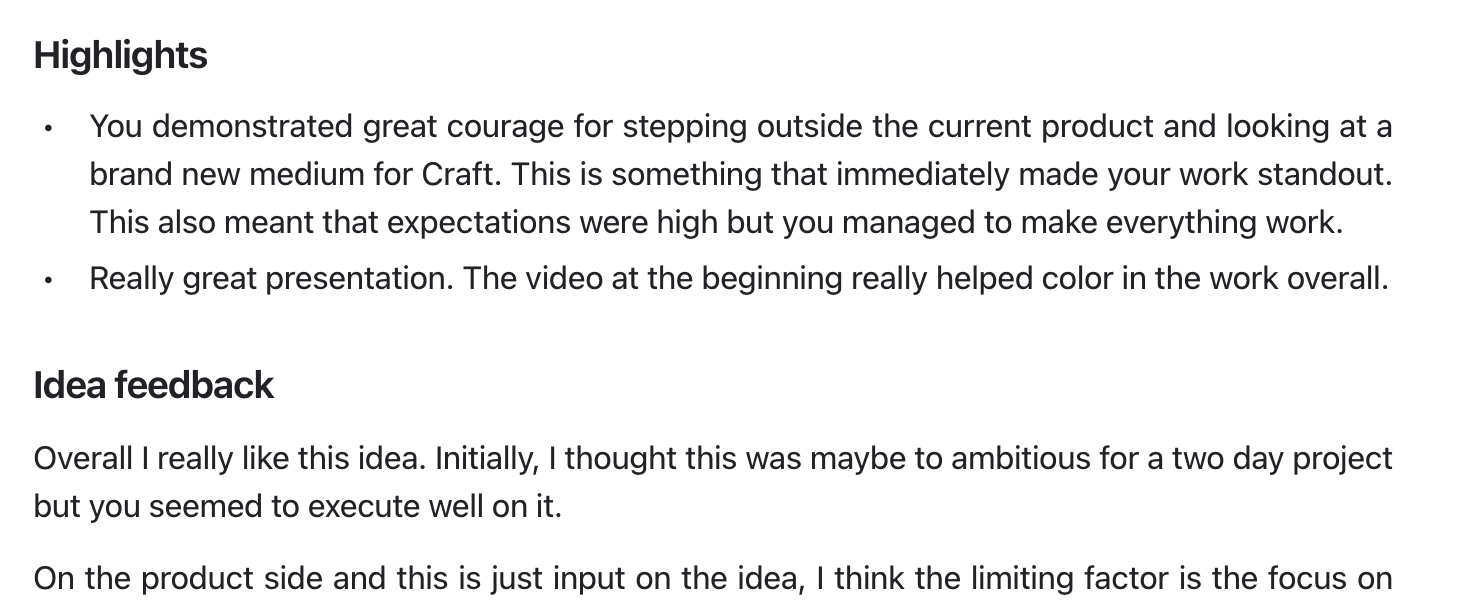This screenshot has height=604, width=1458.
Task: Click the first bullet point marker
Action: coord(48,129)
